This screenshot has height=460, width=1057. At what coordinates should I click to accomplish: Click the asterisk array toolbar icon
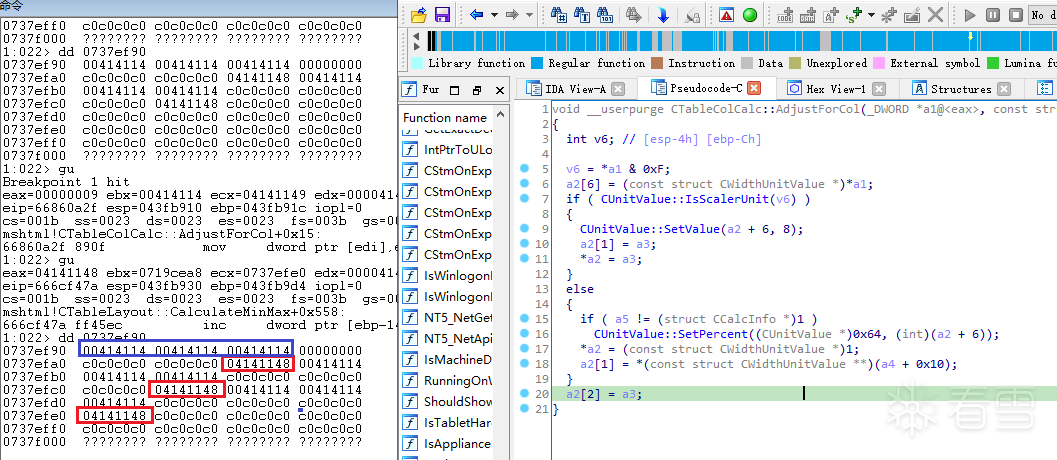point(890,15)
